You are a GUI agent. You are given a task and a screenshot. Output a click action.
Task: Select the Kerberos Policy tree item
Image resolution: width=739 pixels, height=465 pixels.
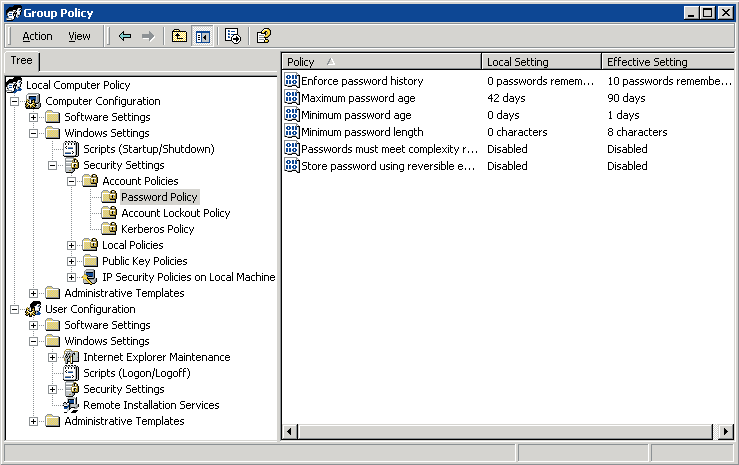[159, 229]
